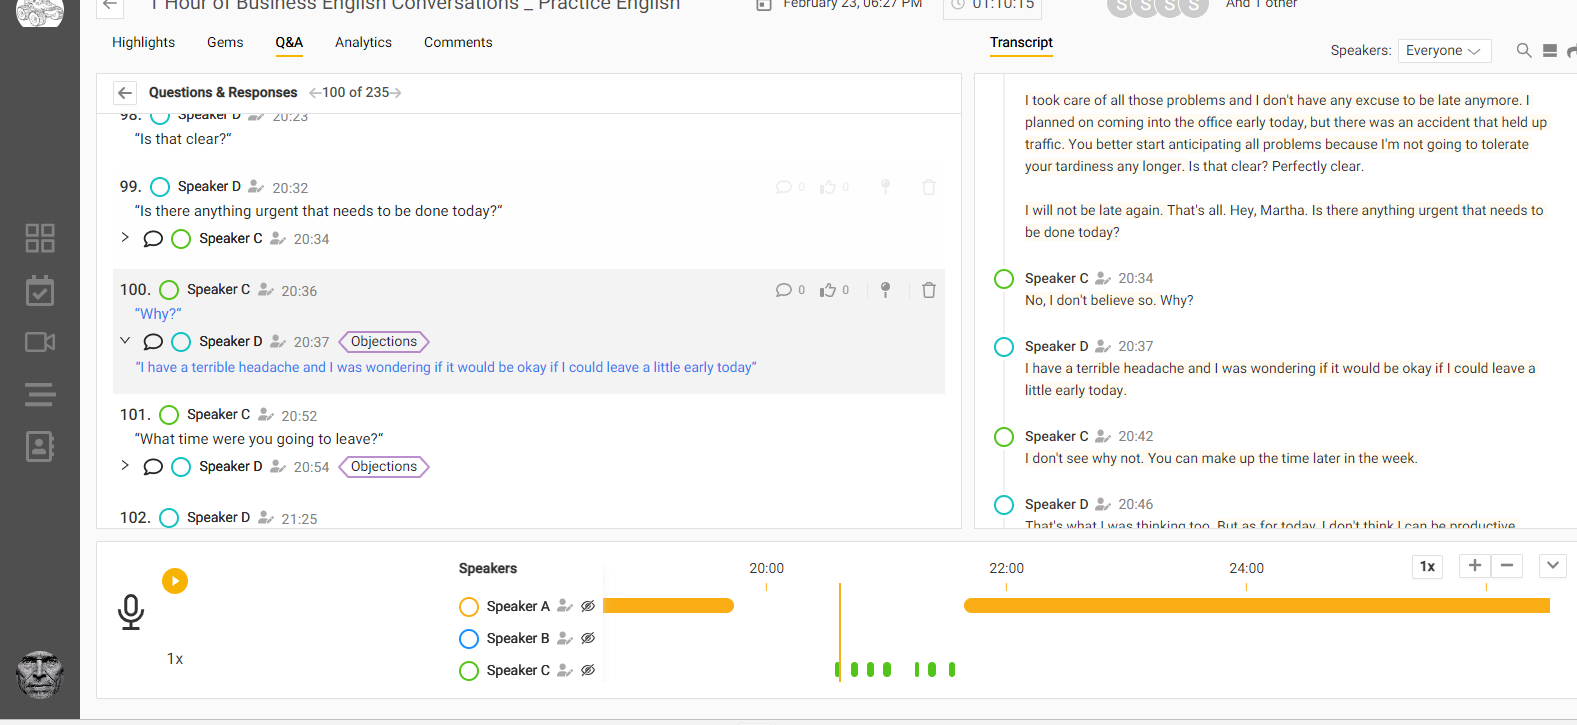This screenshot has width=1577, height=725.
Task: Switch to Gems tab
Action: pyautogui.click(x=225, y=42)
